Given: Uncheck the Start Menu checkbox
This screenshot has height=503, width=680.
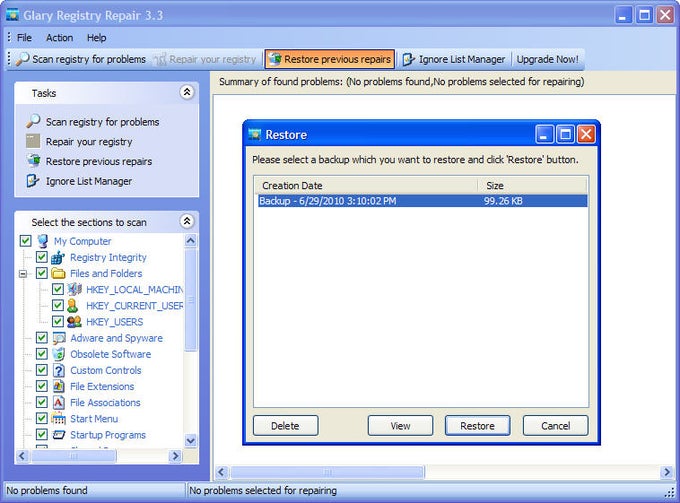Looking at the screenshot, I should [42, 418].
